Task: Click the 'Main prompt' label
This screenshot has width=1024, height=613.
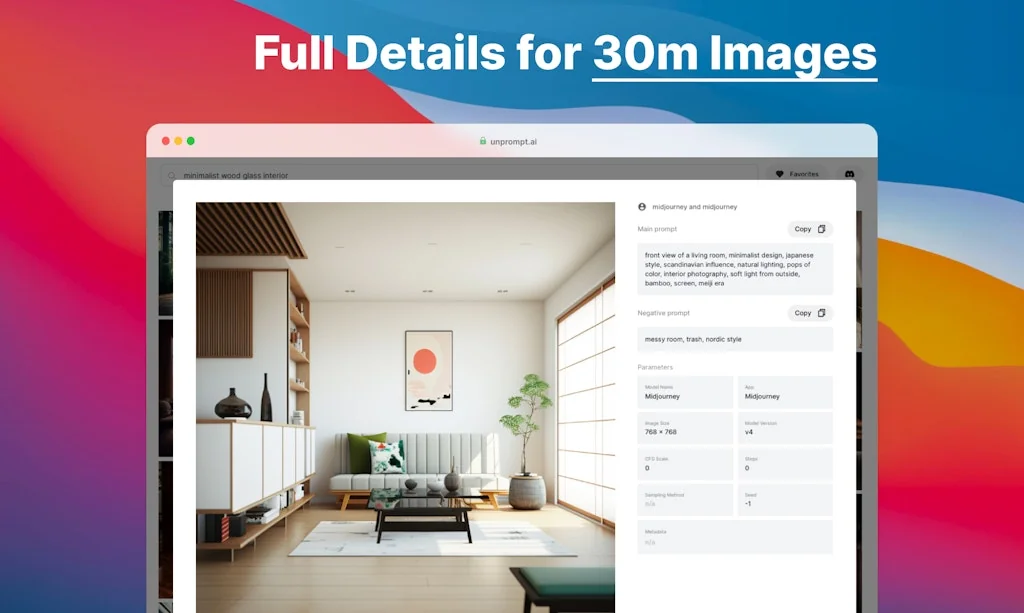Action: tap(657, 229)
